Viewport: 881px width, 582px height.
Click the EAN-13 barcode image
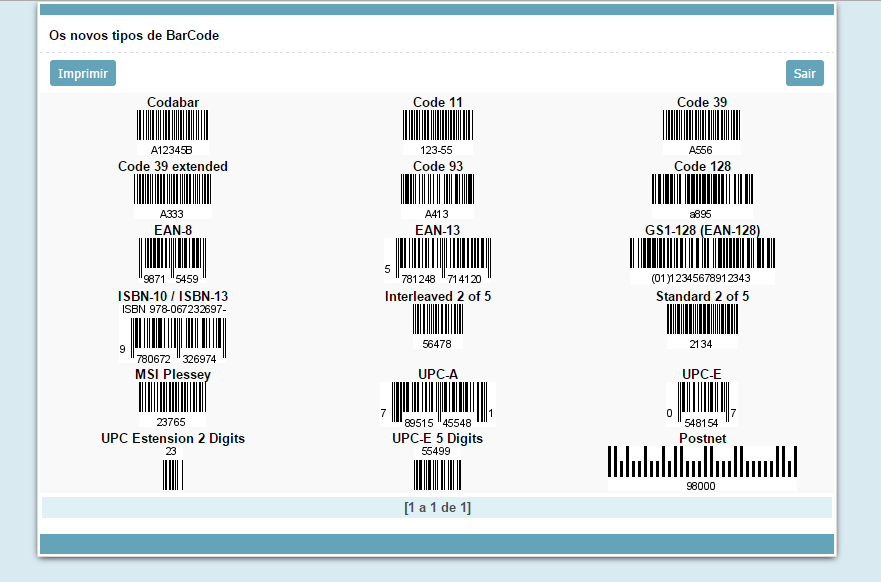pyautogui.click(x=438, y=260)
